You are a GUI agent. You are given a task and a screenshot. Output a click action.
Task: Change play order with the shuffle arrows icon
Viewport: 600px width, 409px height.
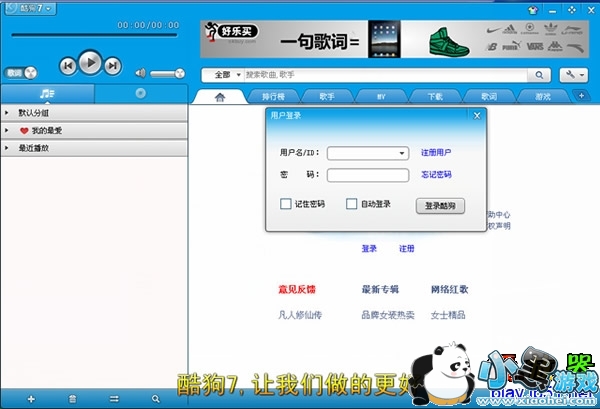[114, 399]
